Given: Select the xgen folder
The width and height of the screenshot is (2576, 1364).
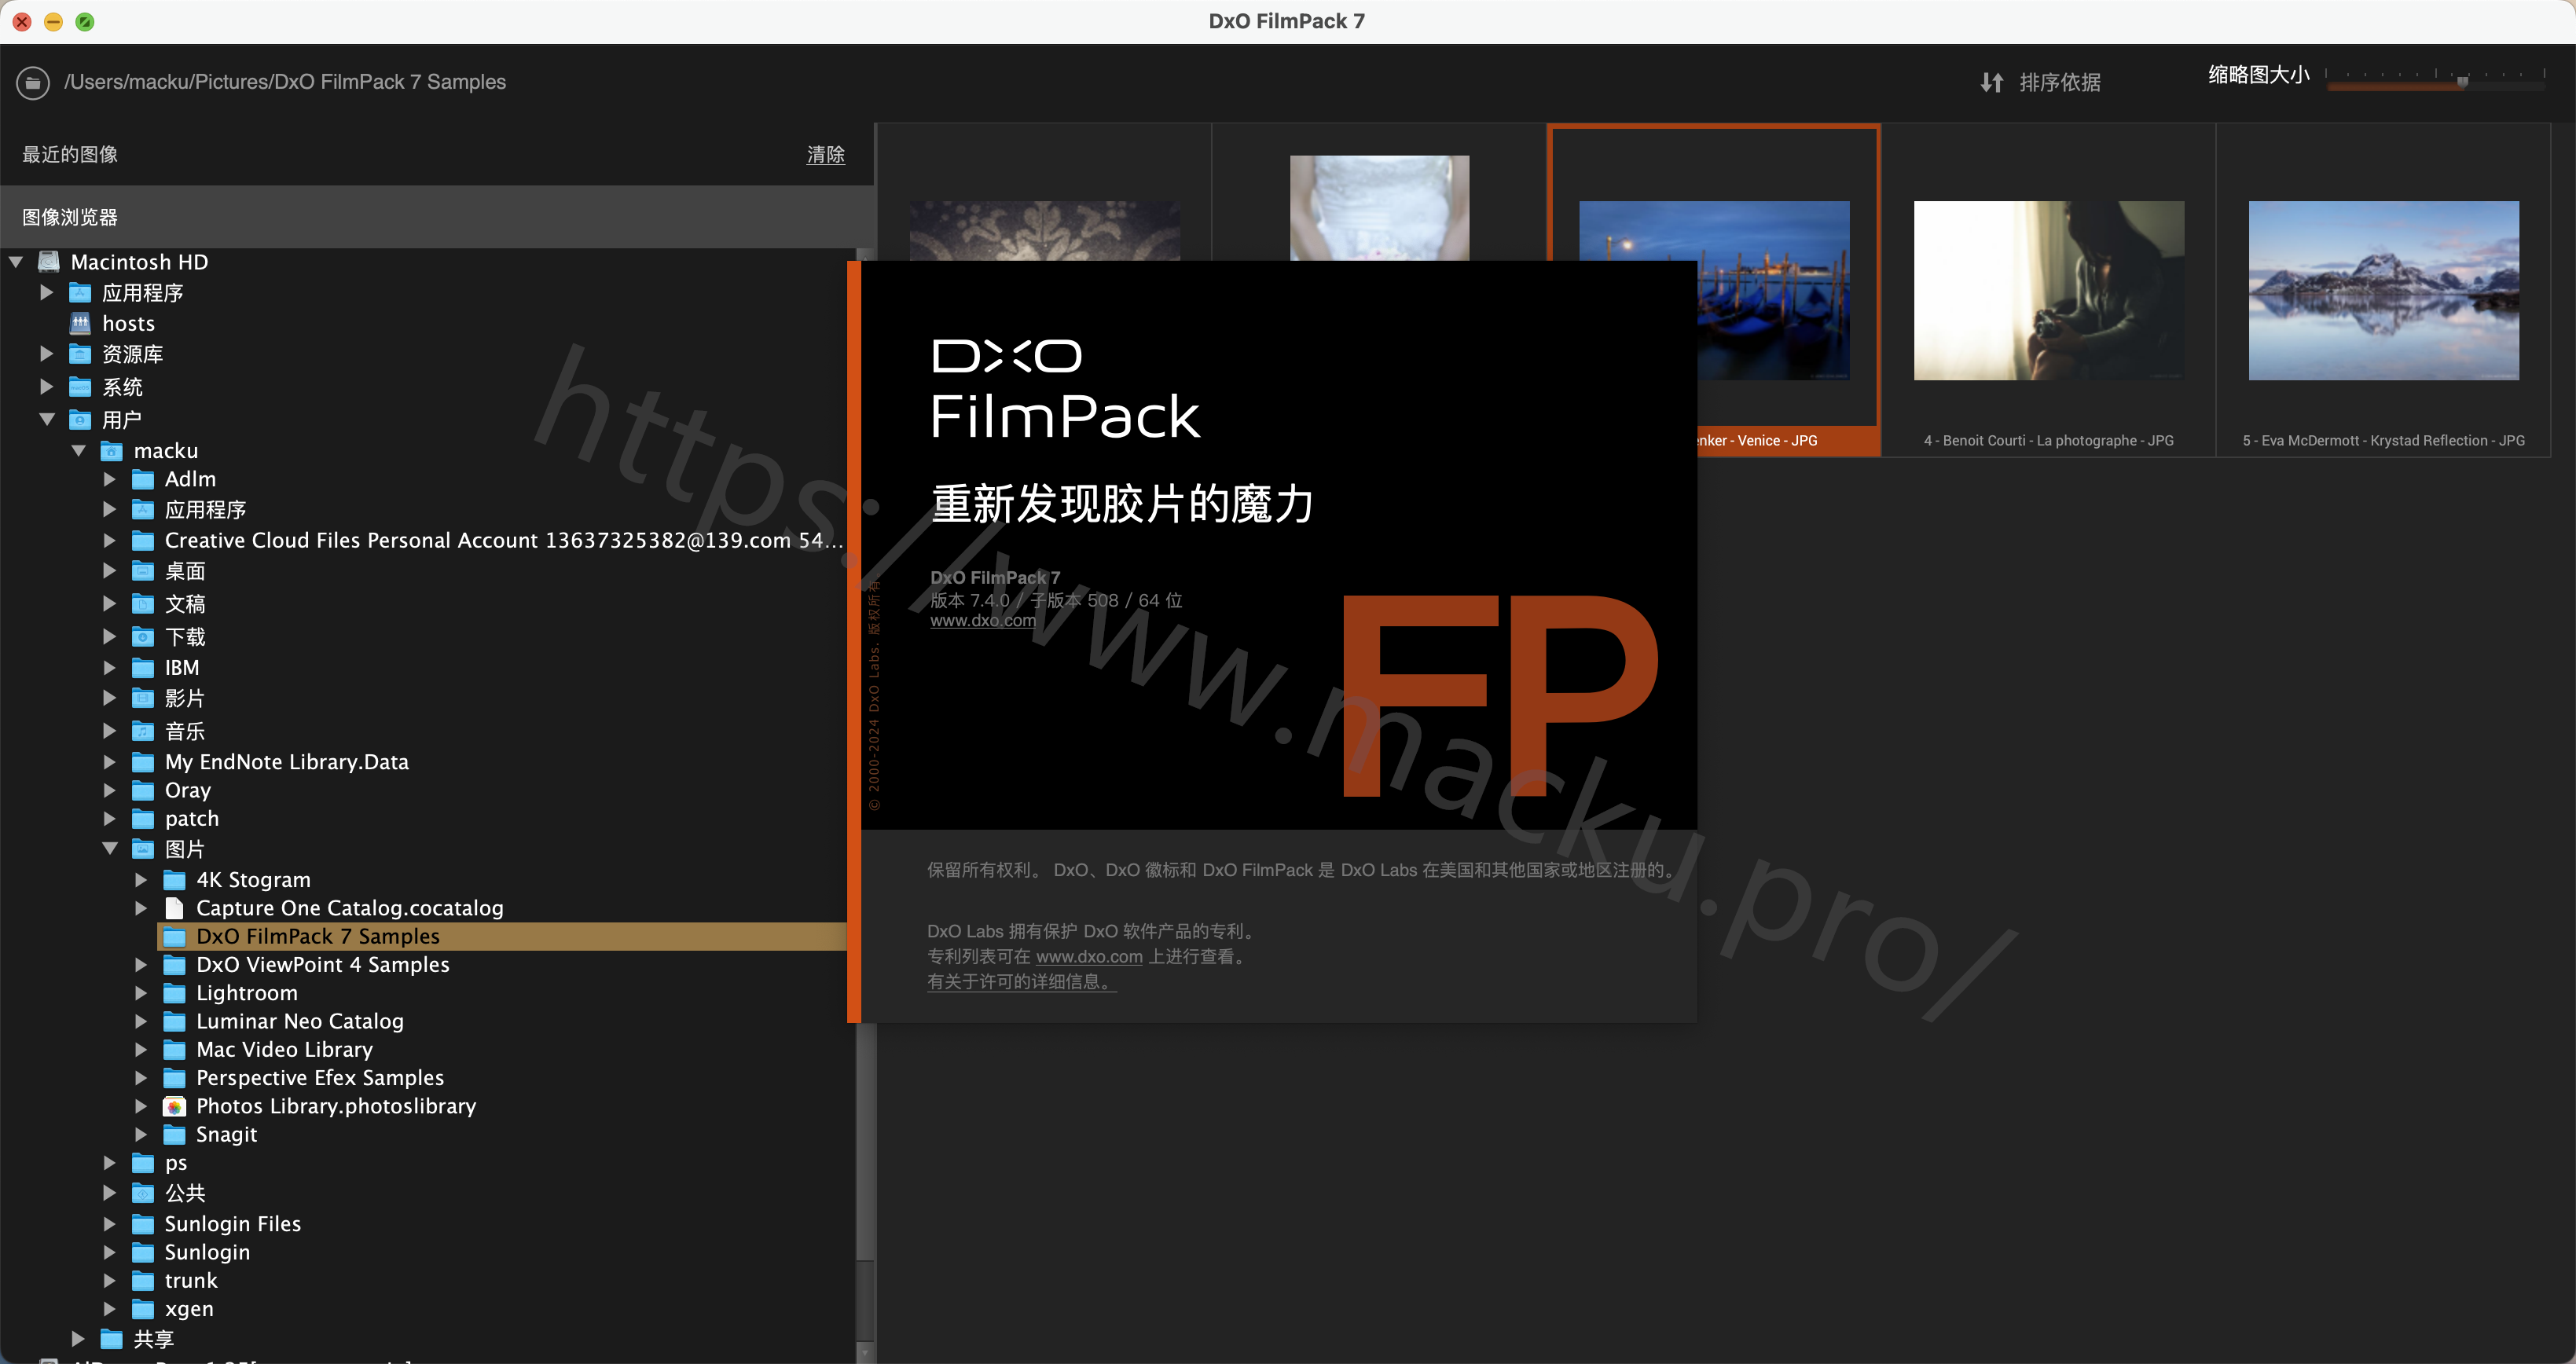Looking at the screenshot, I should (189, 1308).
